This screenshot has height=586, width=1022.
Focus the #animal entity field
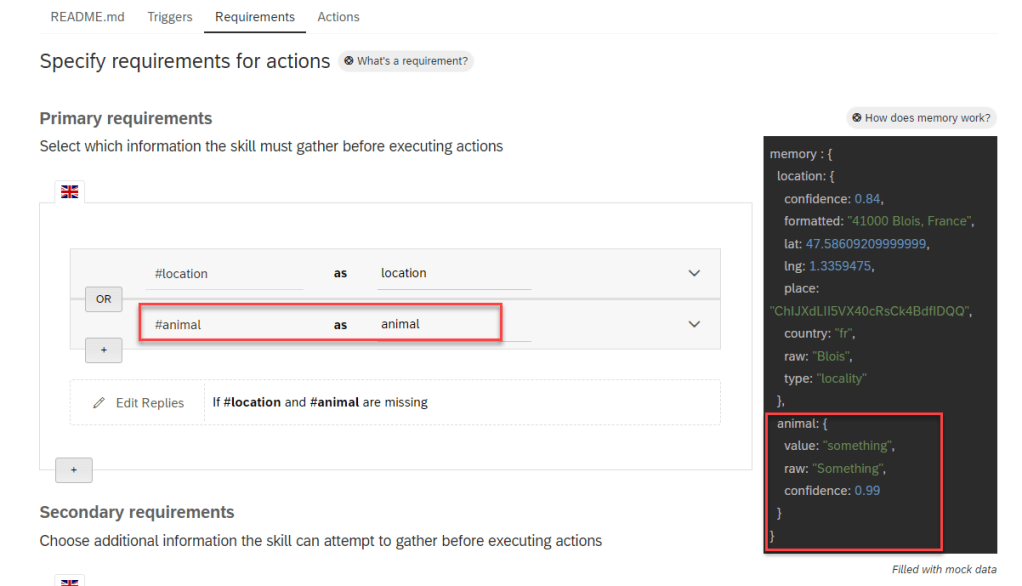[x=227, y=324]
